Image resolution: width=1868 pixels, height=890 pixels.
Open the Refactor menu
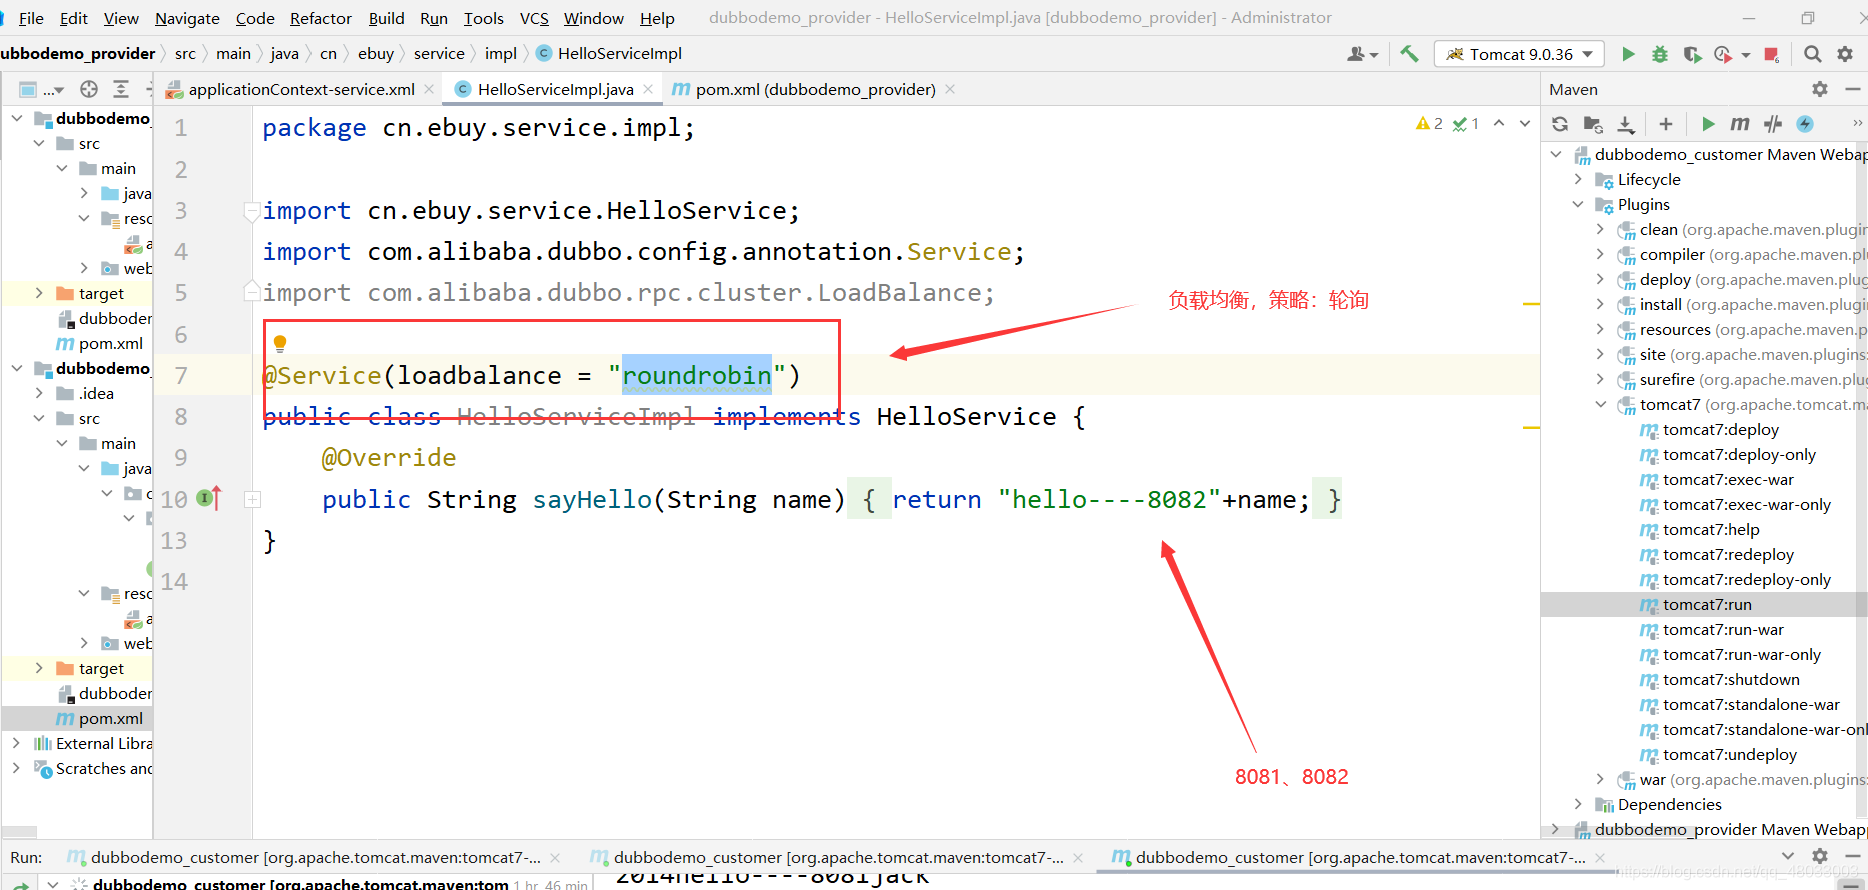click(320, 18)
